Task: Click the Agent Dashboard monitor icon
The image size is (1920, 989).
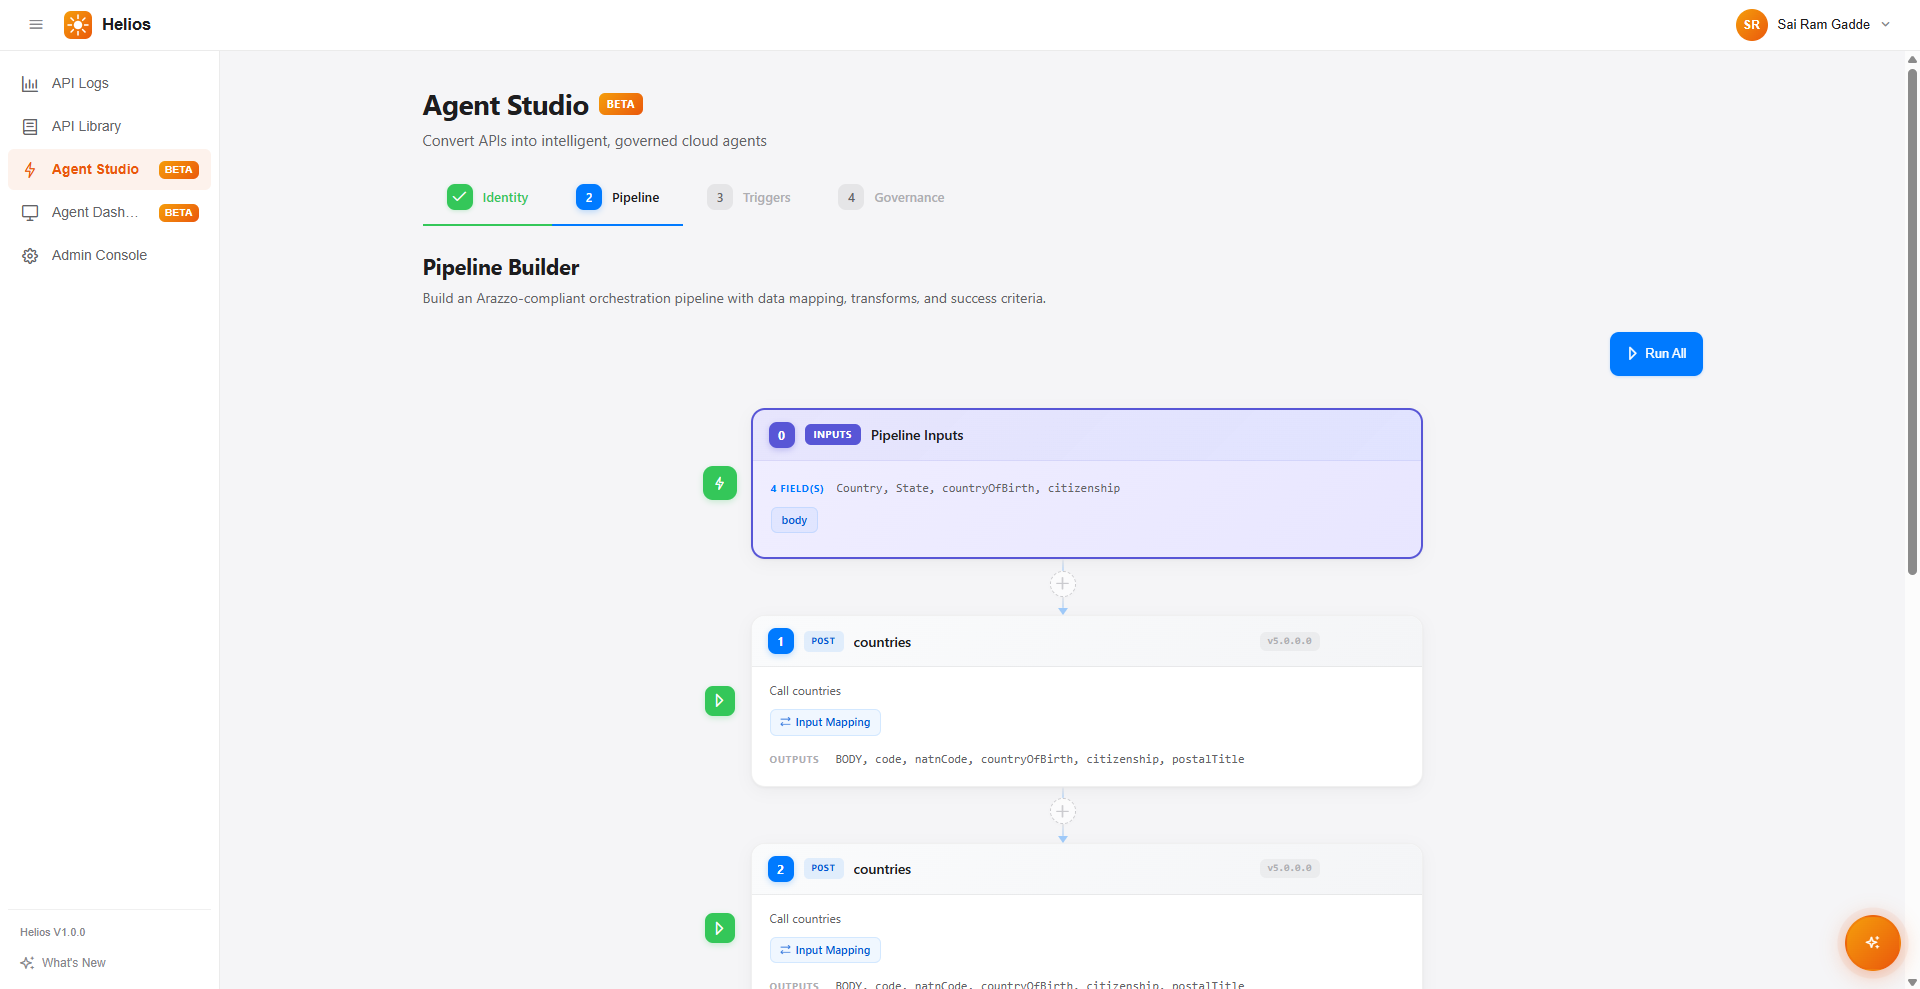Action: pos(30,213)
